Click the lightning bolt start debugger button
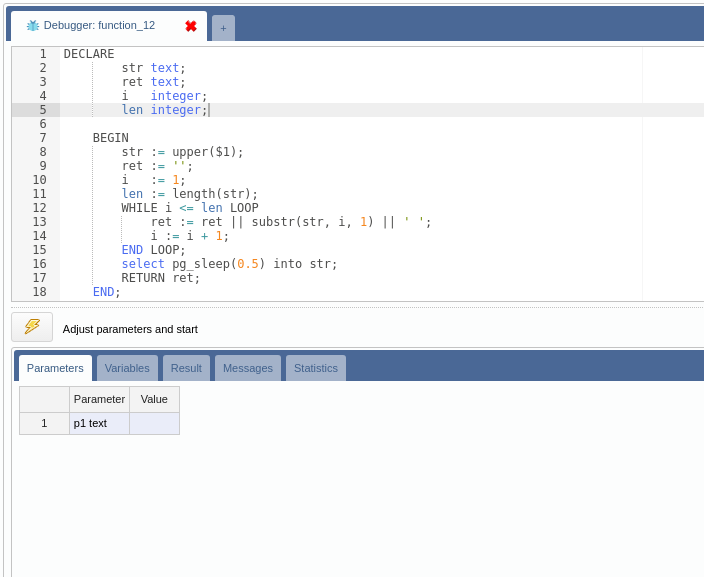 32,327
